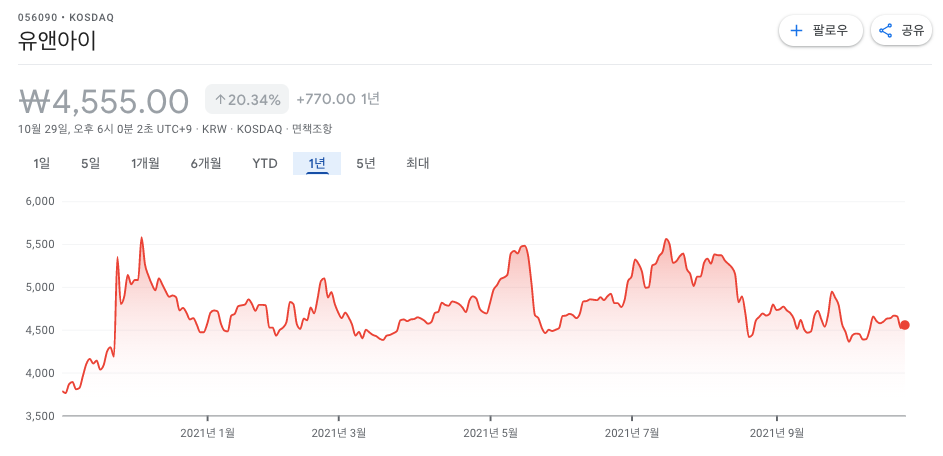Click the ↑20.34% change badge
Viewport: 943px width, 456px height.
pyautogui.click(x=247, y=99)
